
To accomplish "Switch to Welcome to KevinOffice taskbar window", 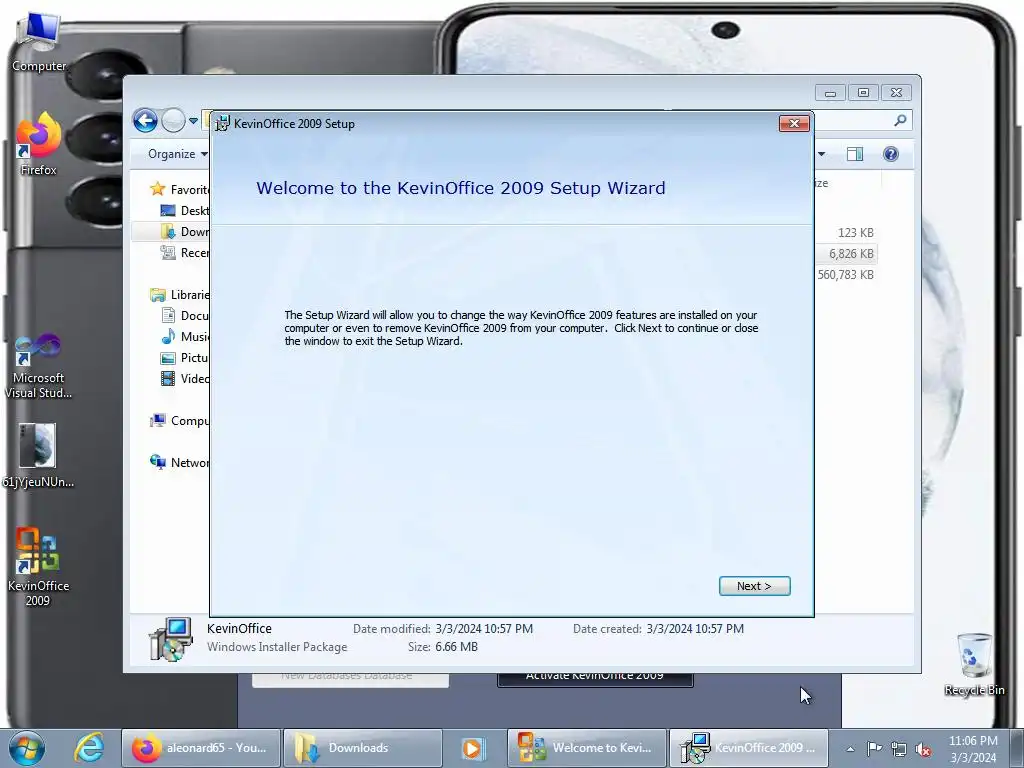I will (x=587, y=748).
